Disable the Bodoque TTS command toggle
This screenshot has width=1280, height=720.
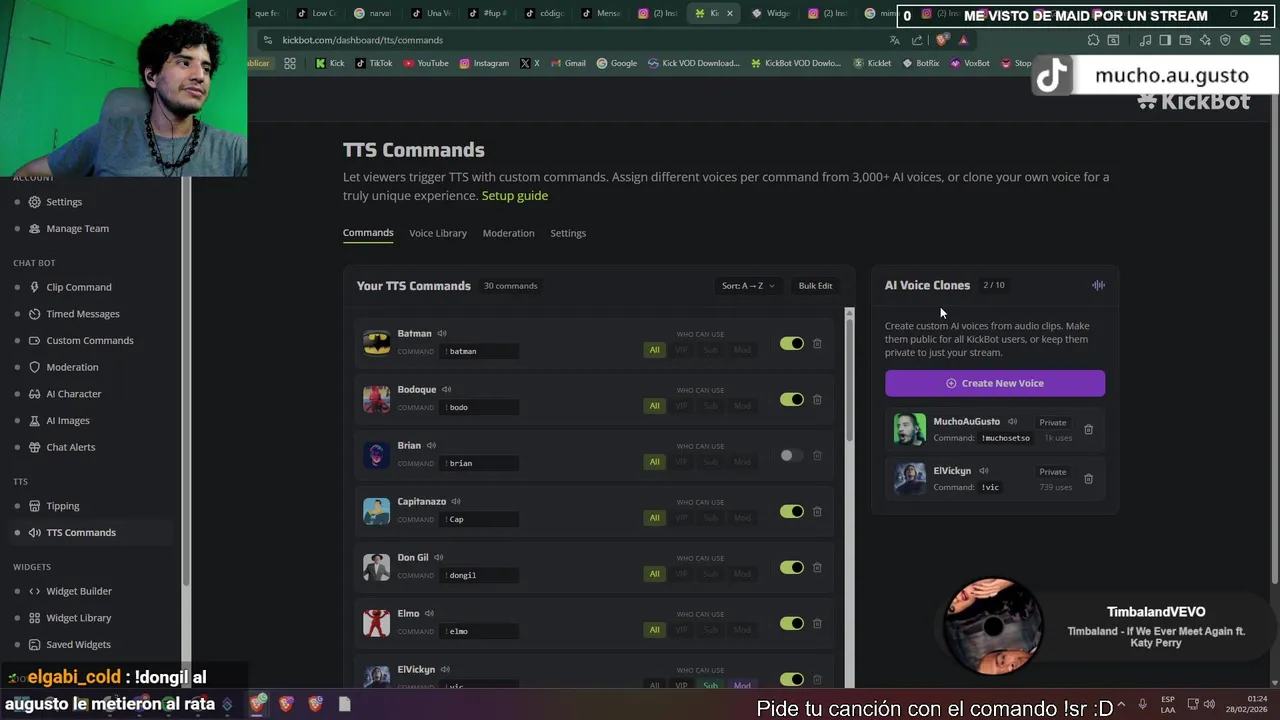(x=792, y=399)
